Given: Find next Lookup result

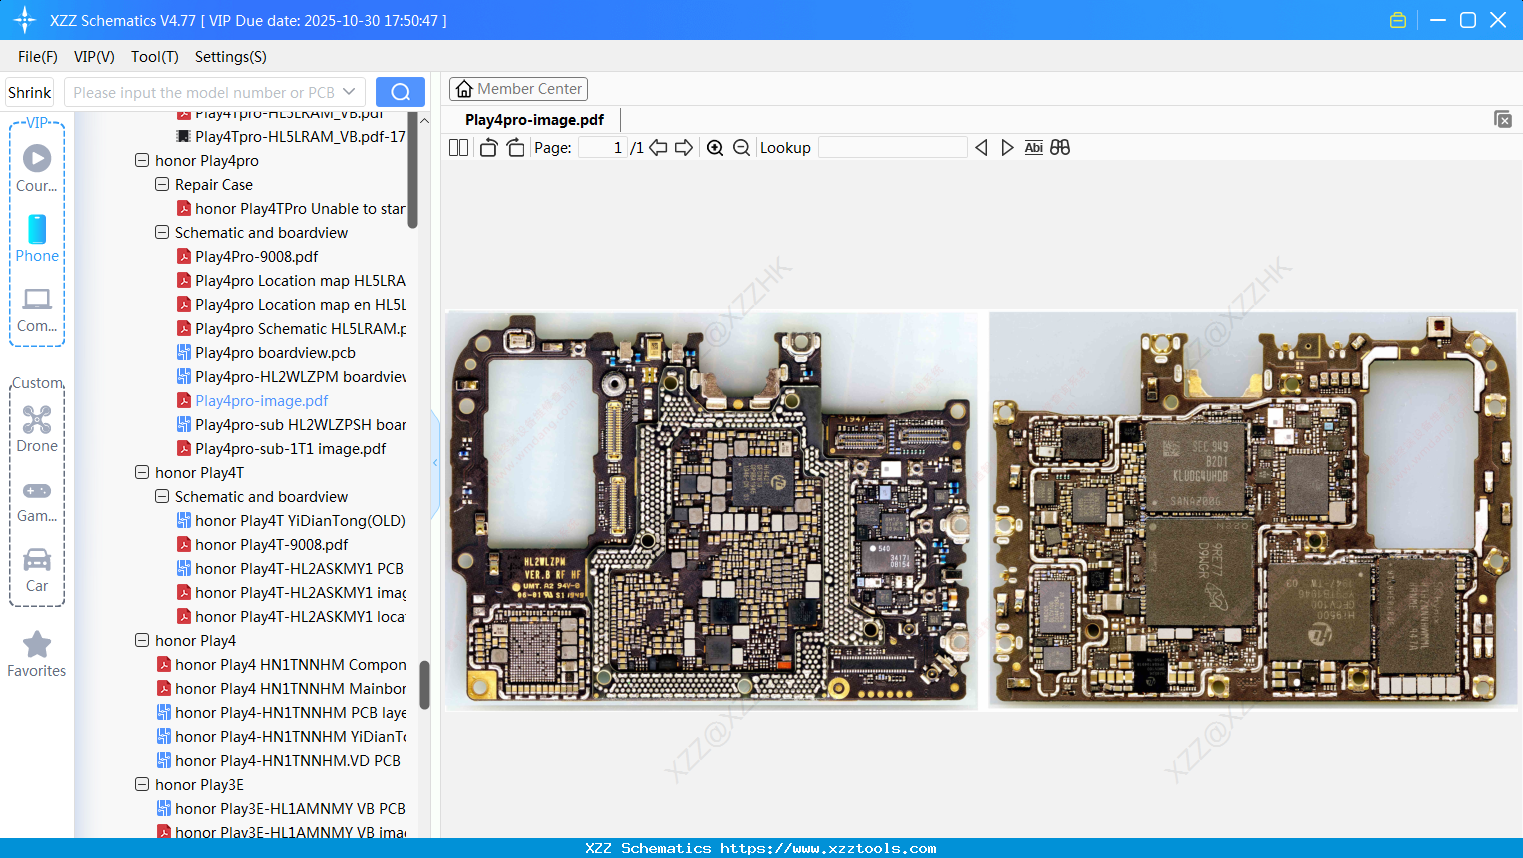Looking at the screenshot, I should 1007,148.
